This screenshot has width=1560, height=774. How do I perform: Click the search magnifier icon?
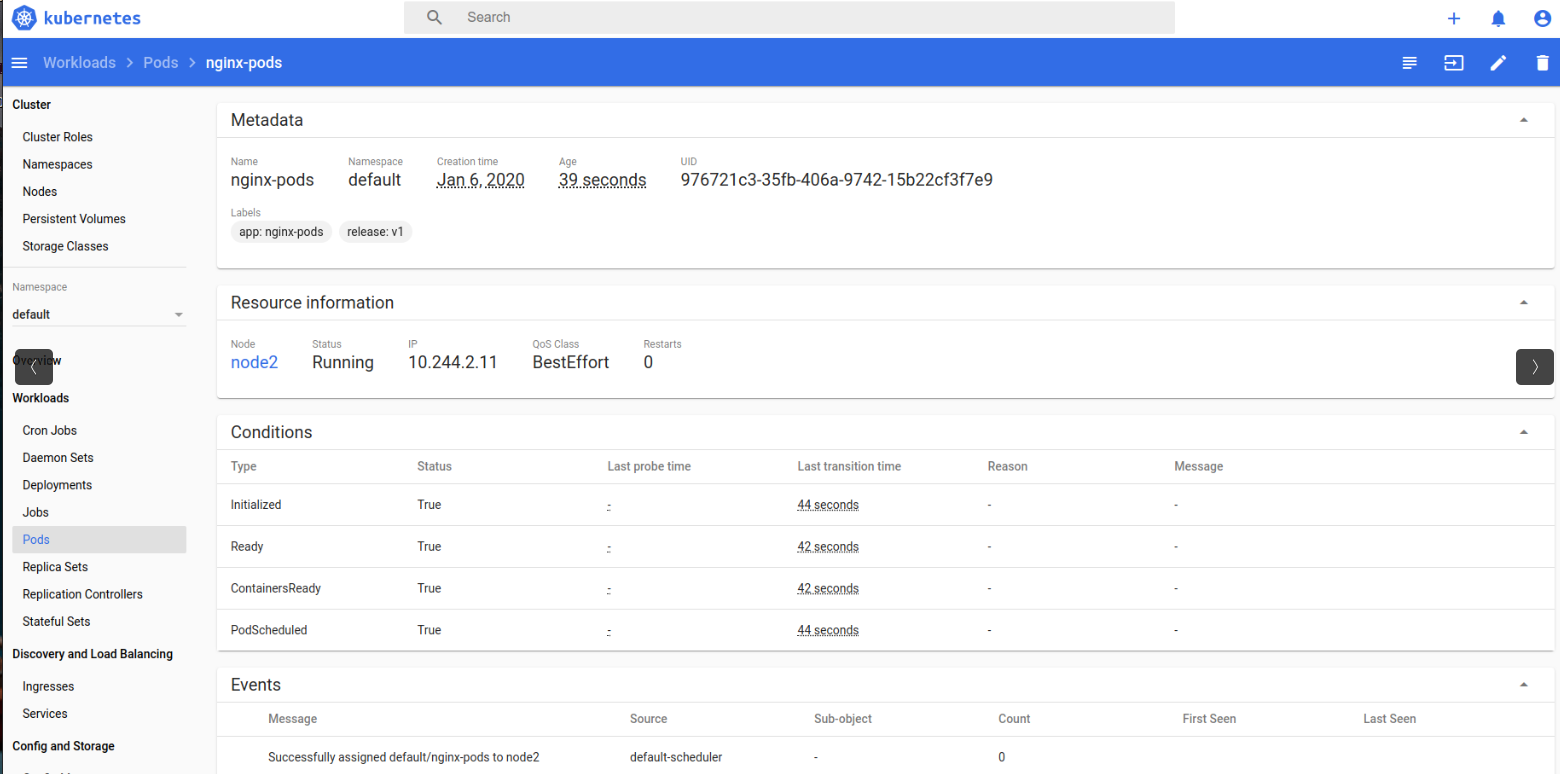pos(434,17)
